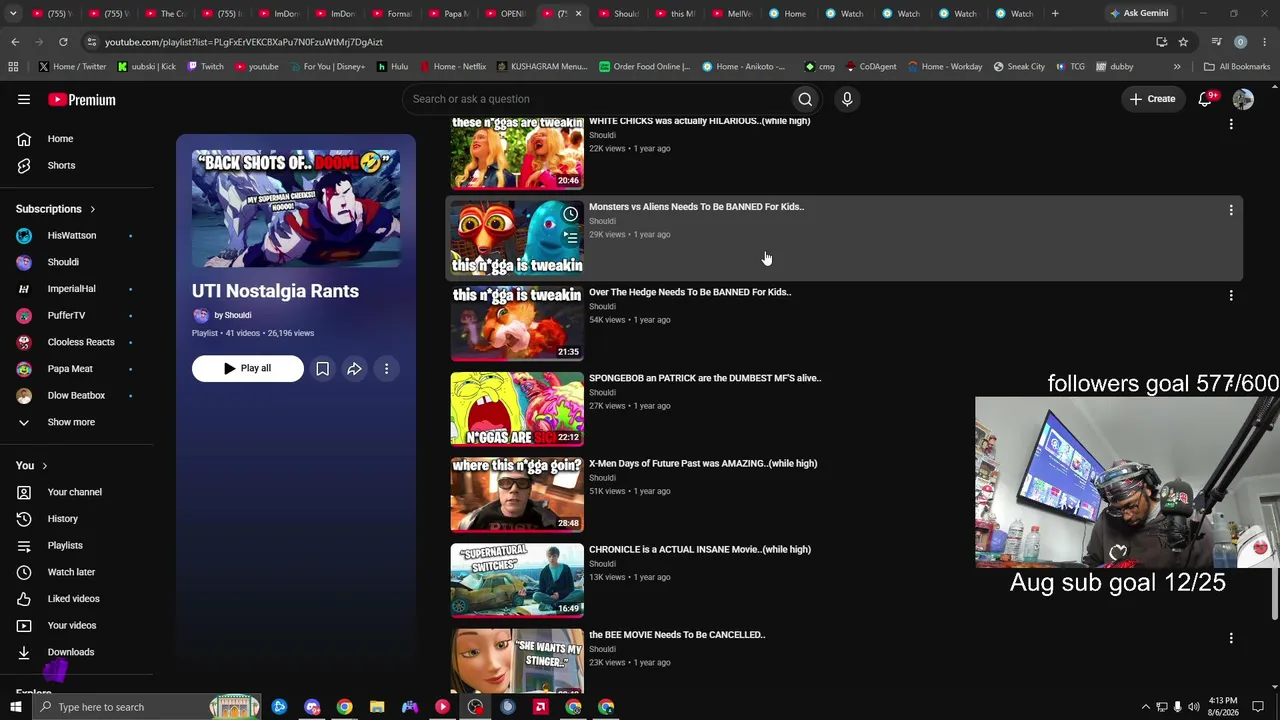This screenshot has height=720, width=1280.
Task: Share the playlist with the arrow icon
Action: click(354, 369)
